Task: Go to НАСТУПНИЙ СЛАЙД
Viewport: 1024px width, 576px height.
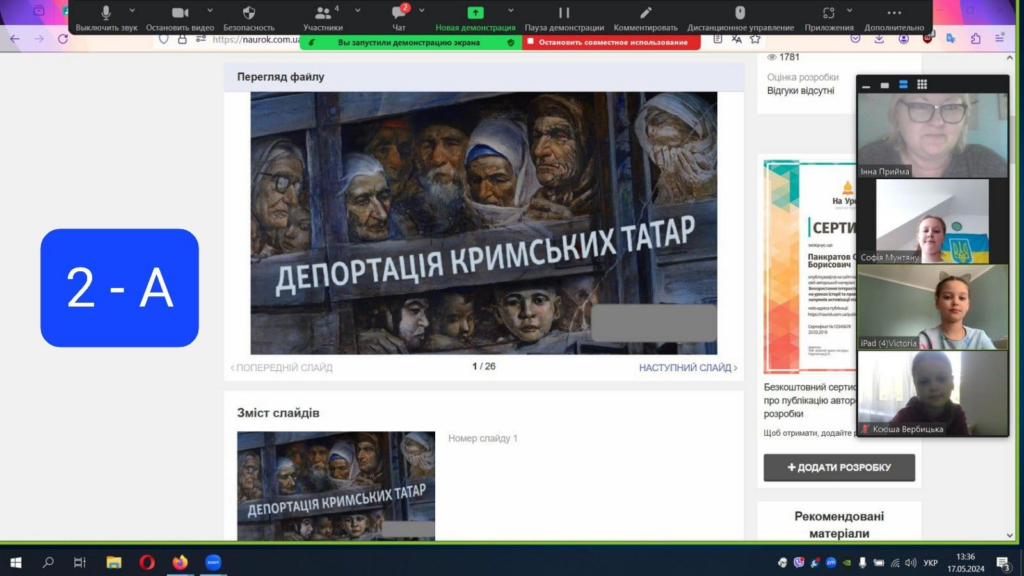Action: pyautogui.click(x=688, y=368)
